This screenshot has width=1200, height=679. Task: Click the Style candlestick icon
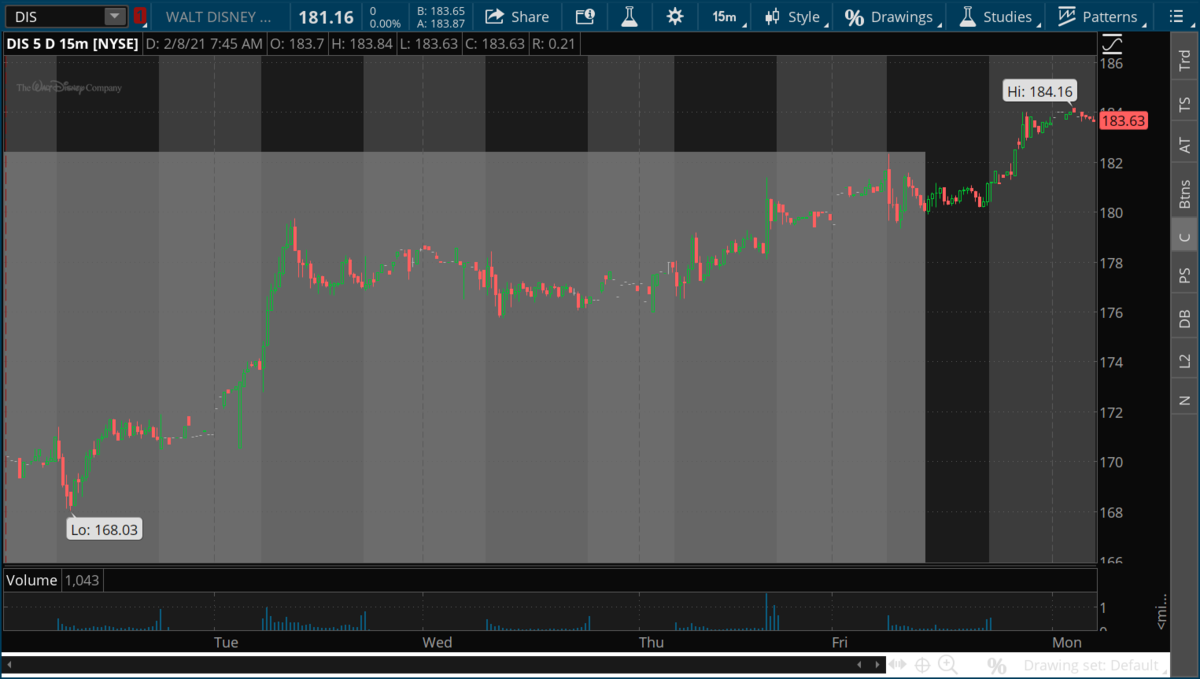[772, 16]
